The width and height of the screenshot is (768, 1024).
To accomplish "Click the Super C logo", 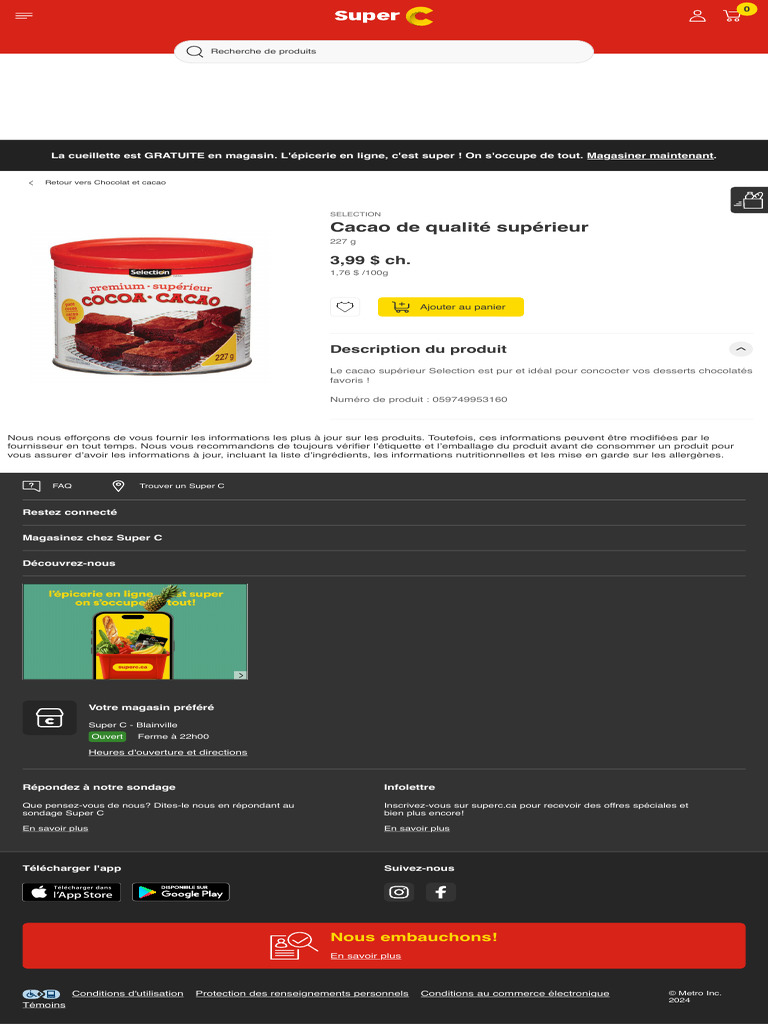I will (x=384, y=16).
